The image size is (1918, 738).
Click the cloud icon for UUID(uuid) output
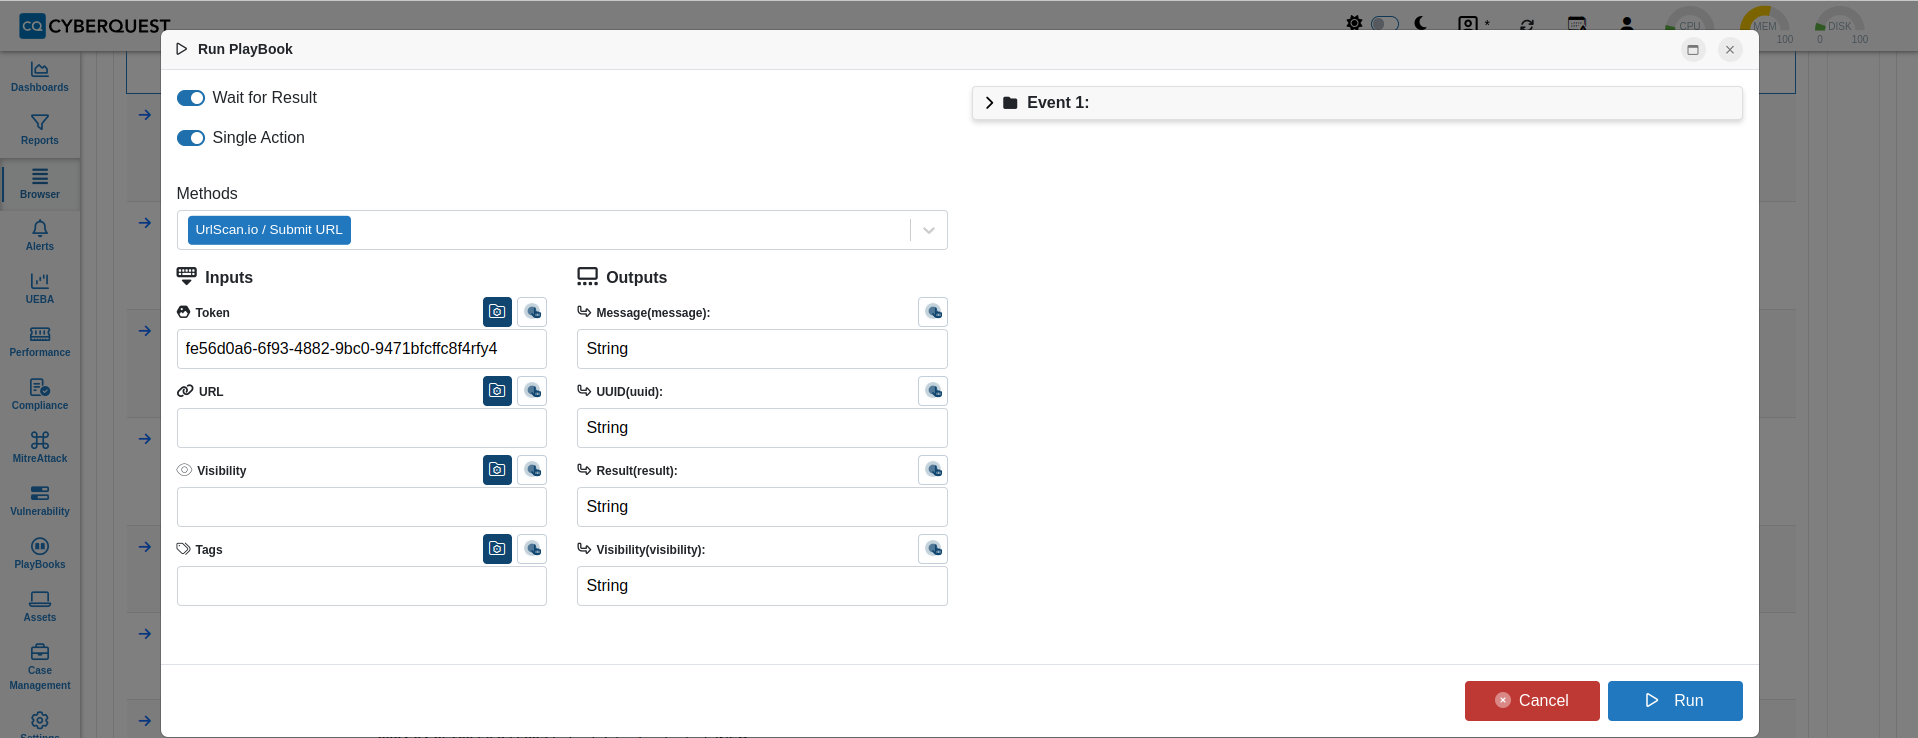tap(933, 391)
